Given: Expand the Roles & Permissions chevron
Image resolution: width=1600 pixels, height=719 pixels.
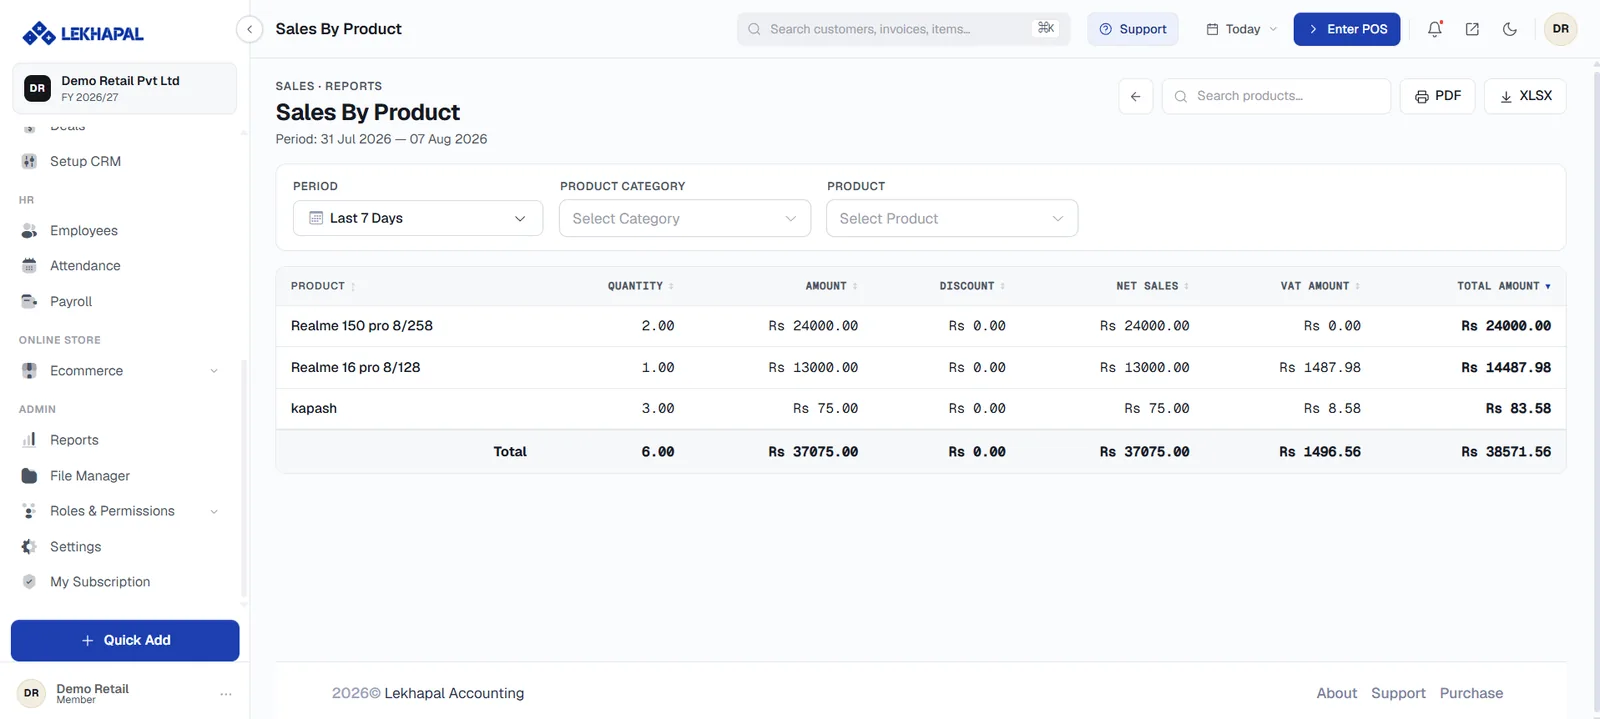Looking at the screenshot, I should [x=214, y=511].
